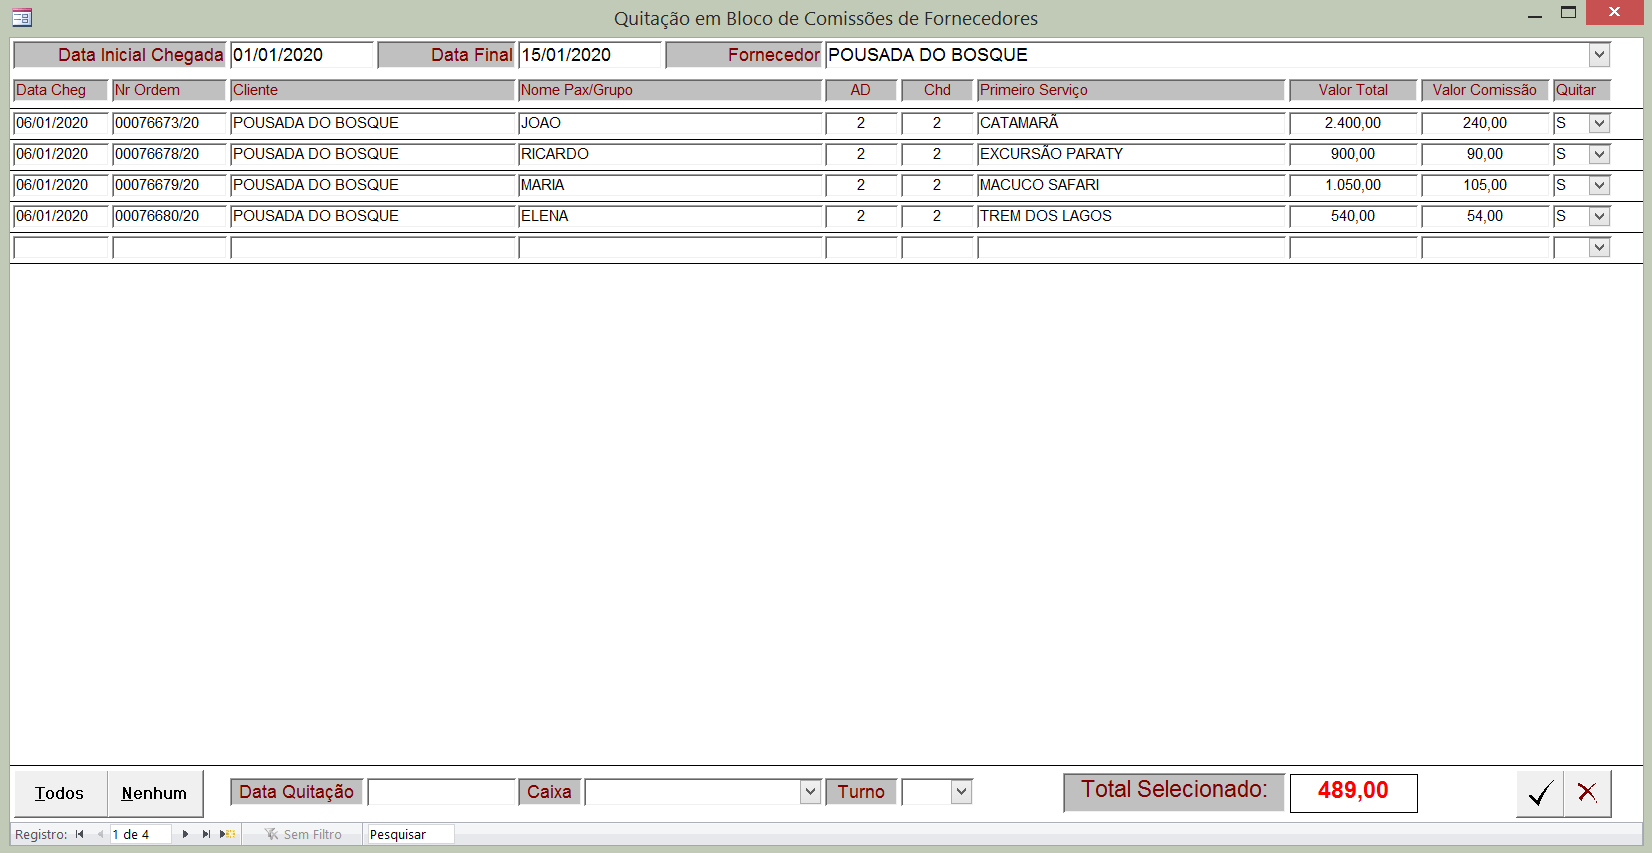Click the form icon in title bar
This screenshot has height=853, width=1652.
[x=22, y=17]
